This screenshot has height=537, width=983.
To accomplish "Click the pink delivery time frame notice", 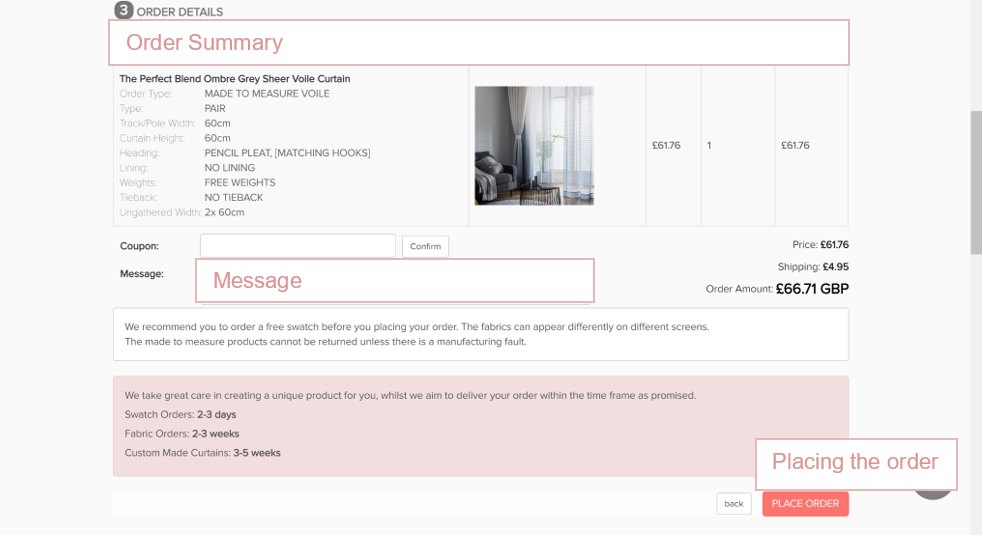I will click(x=480, y=425).
